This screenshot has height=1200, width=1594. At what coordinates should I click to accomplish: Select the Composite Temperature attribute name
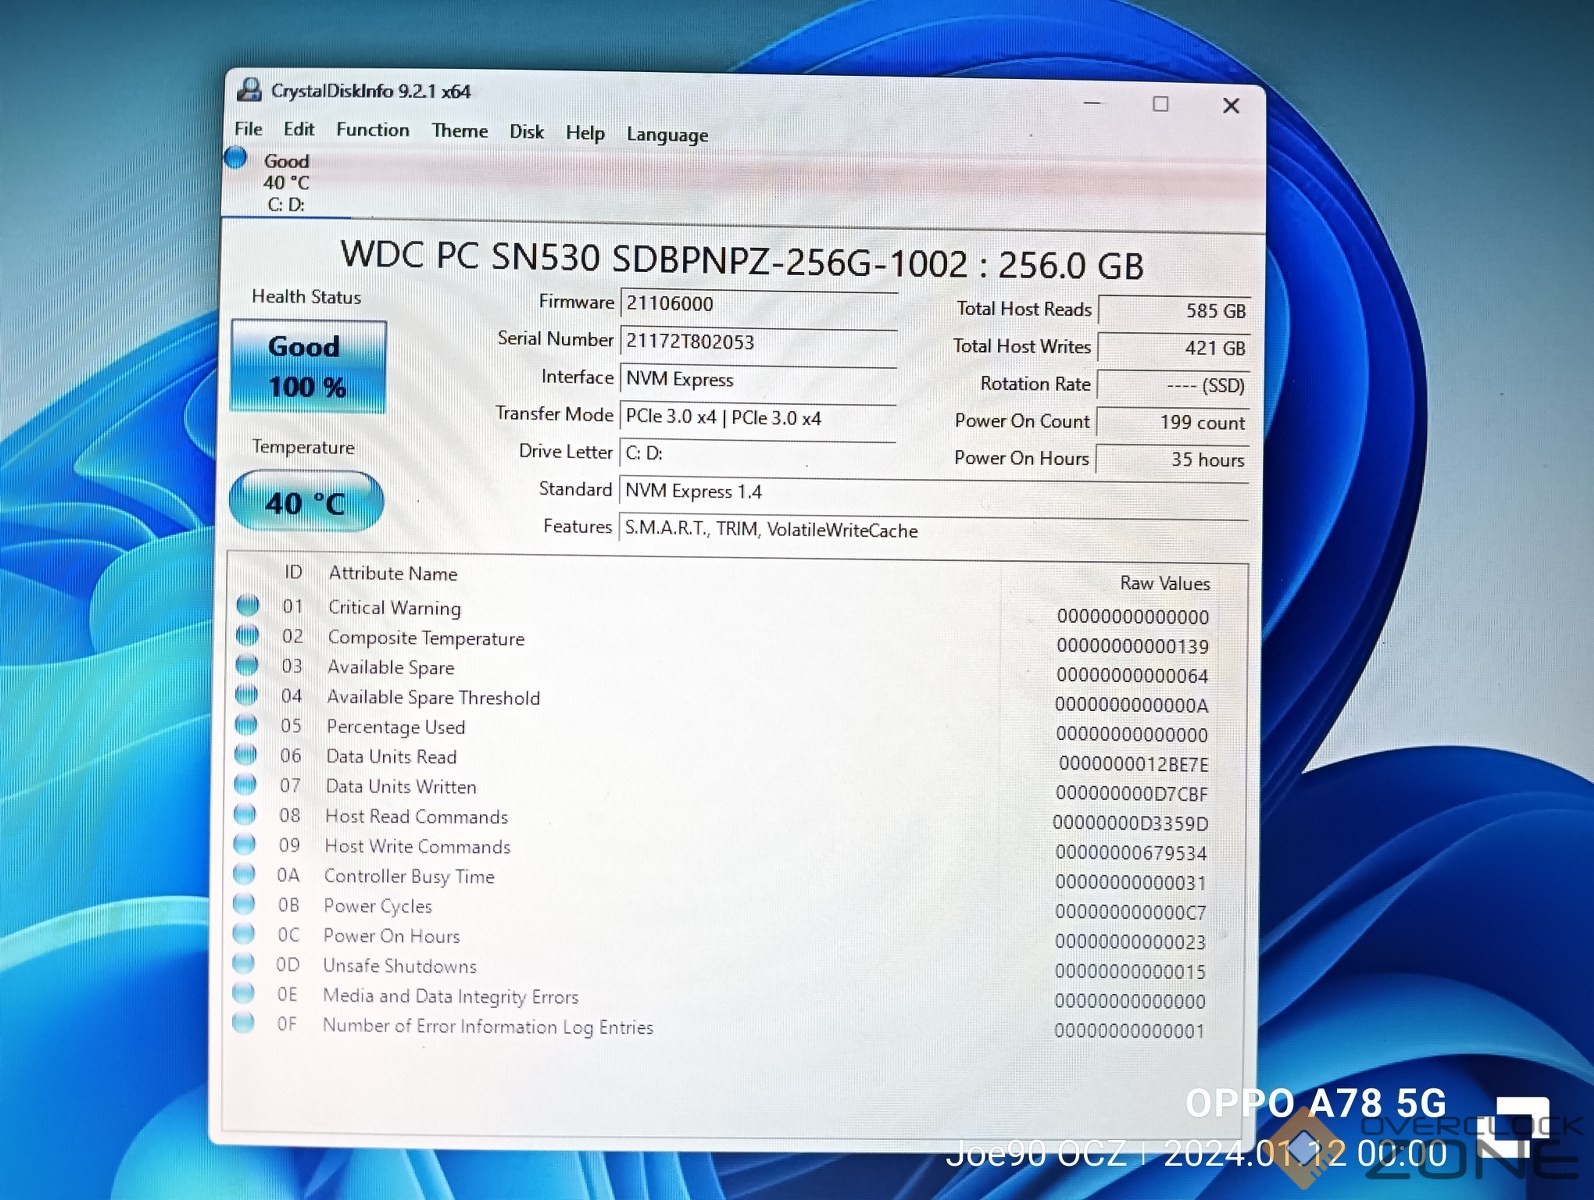426,638
